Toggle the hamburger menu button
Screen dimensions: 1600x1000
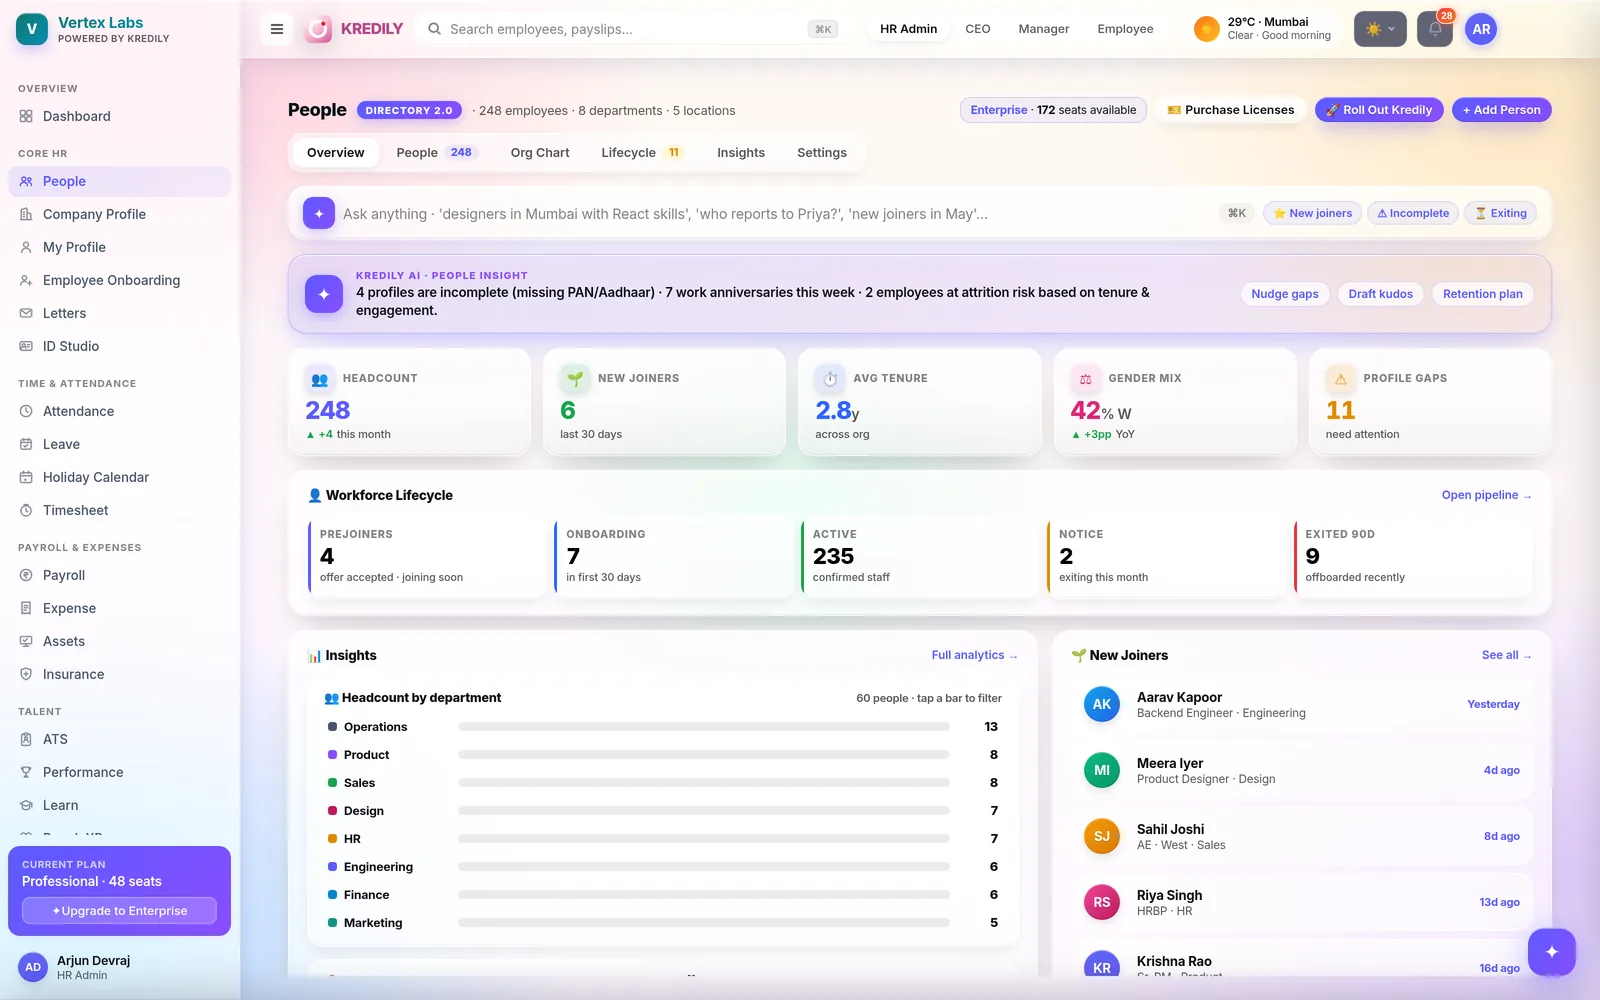pyautogui.click(x=277, y=29)
